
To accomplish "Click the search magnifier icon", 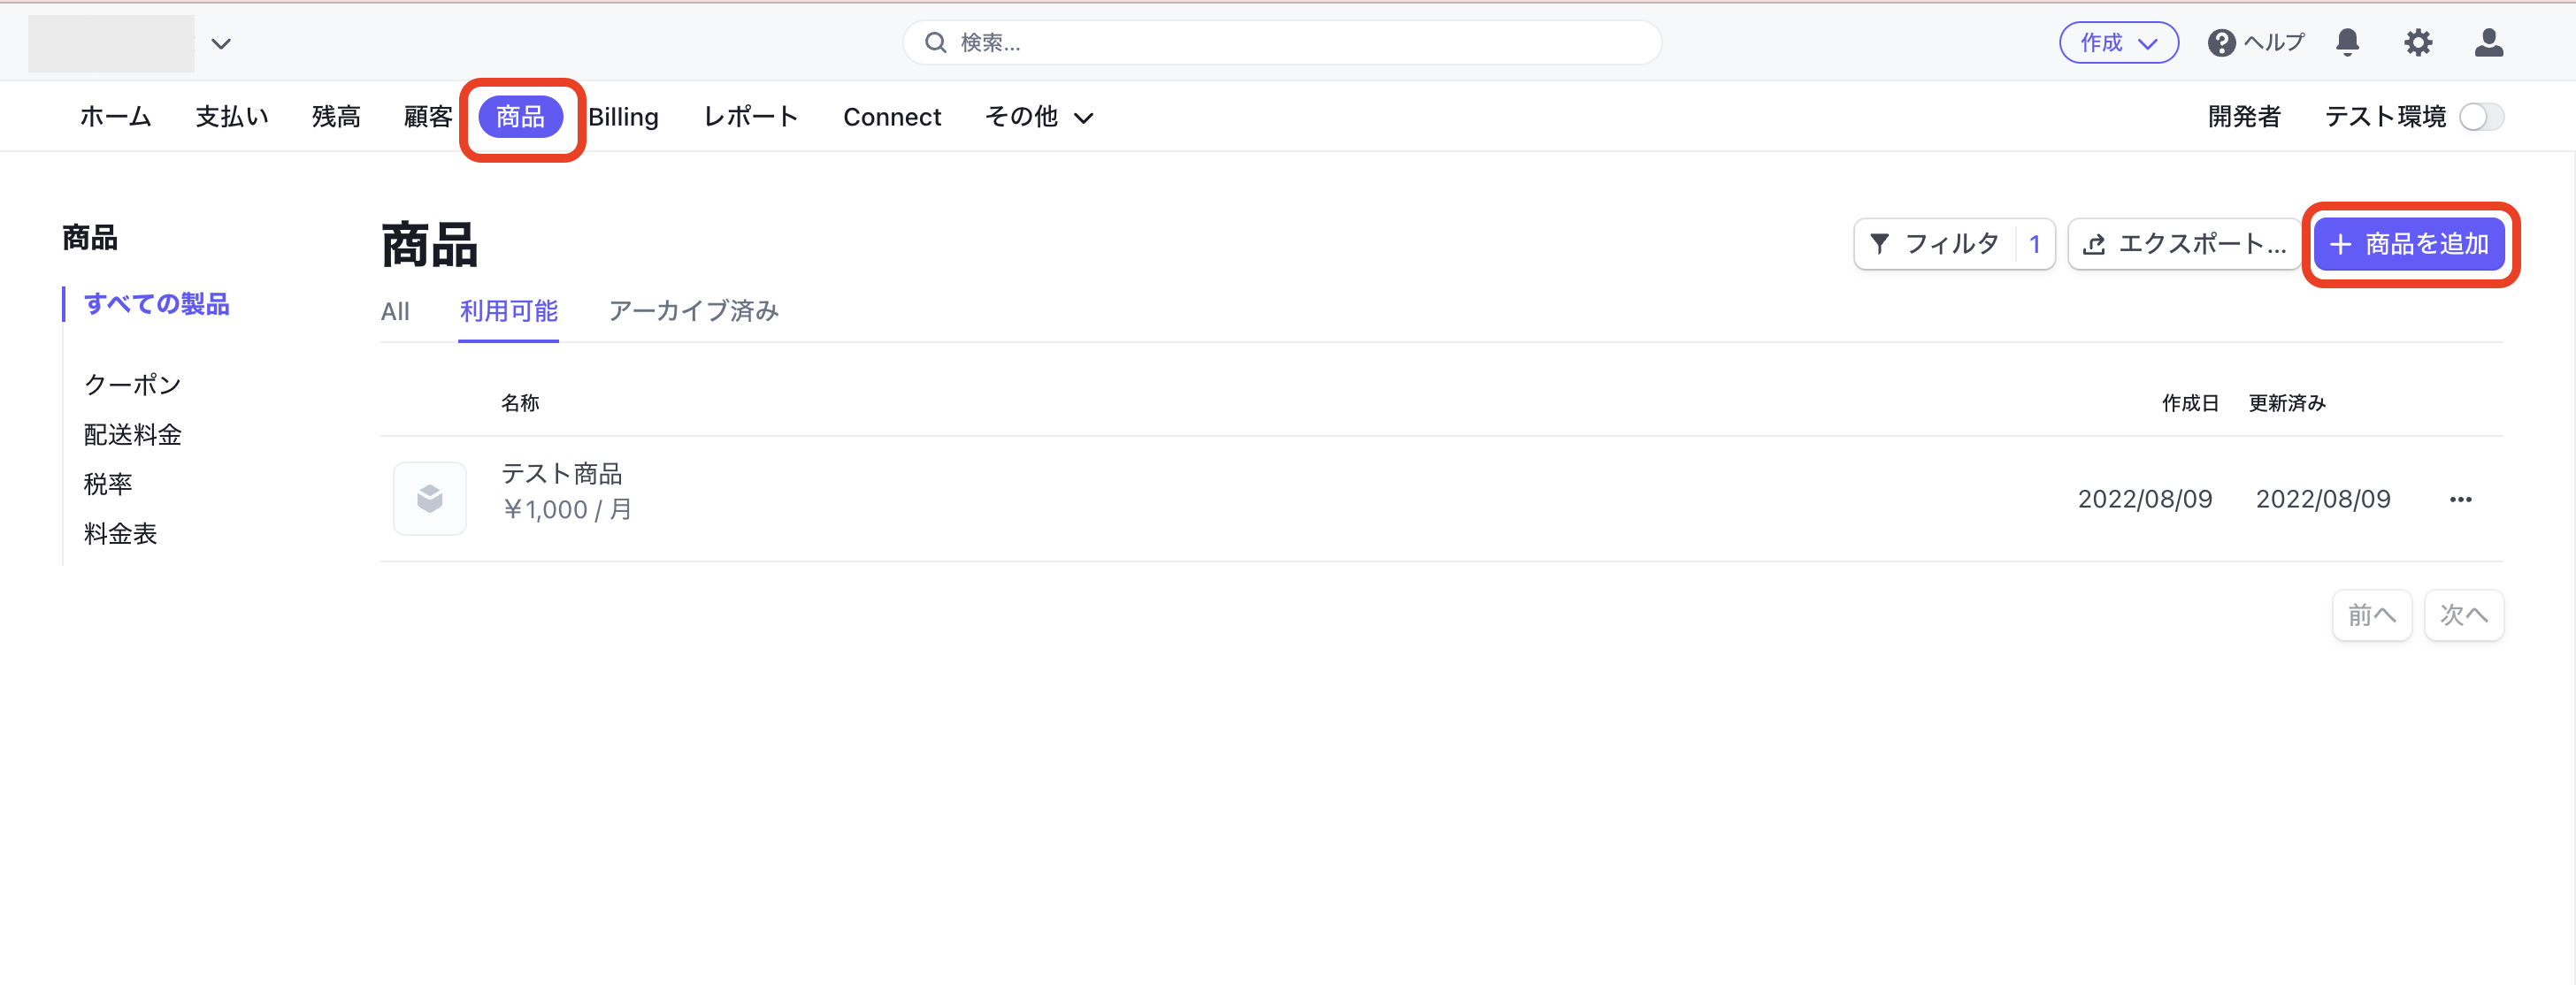I will click(x=935, y=42).
